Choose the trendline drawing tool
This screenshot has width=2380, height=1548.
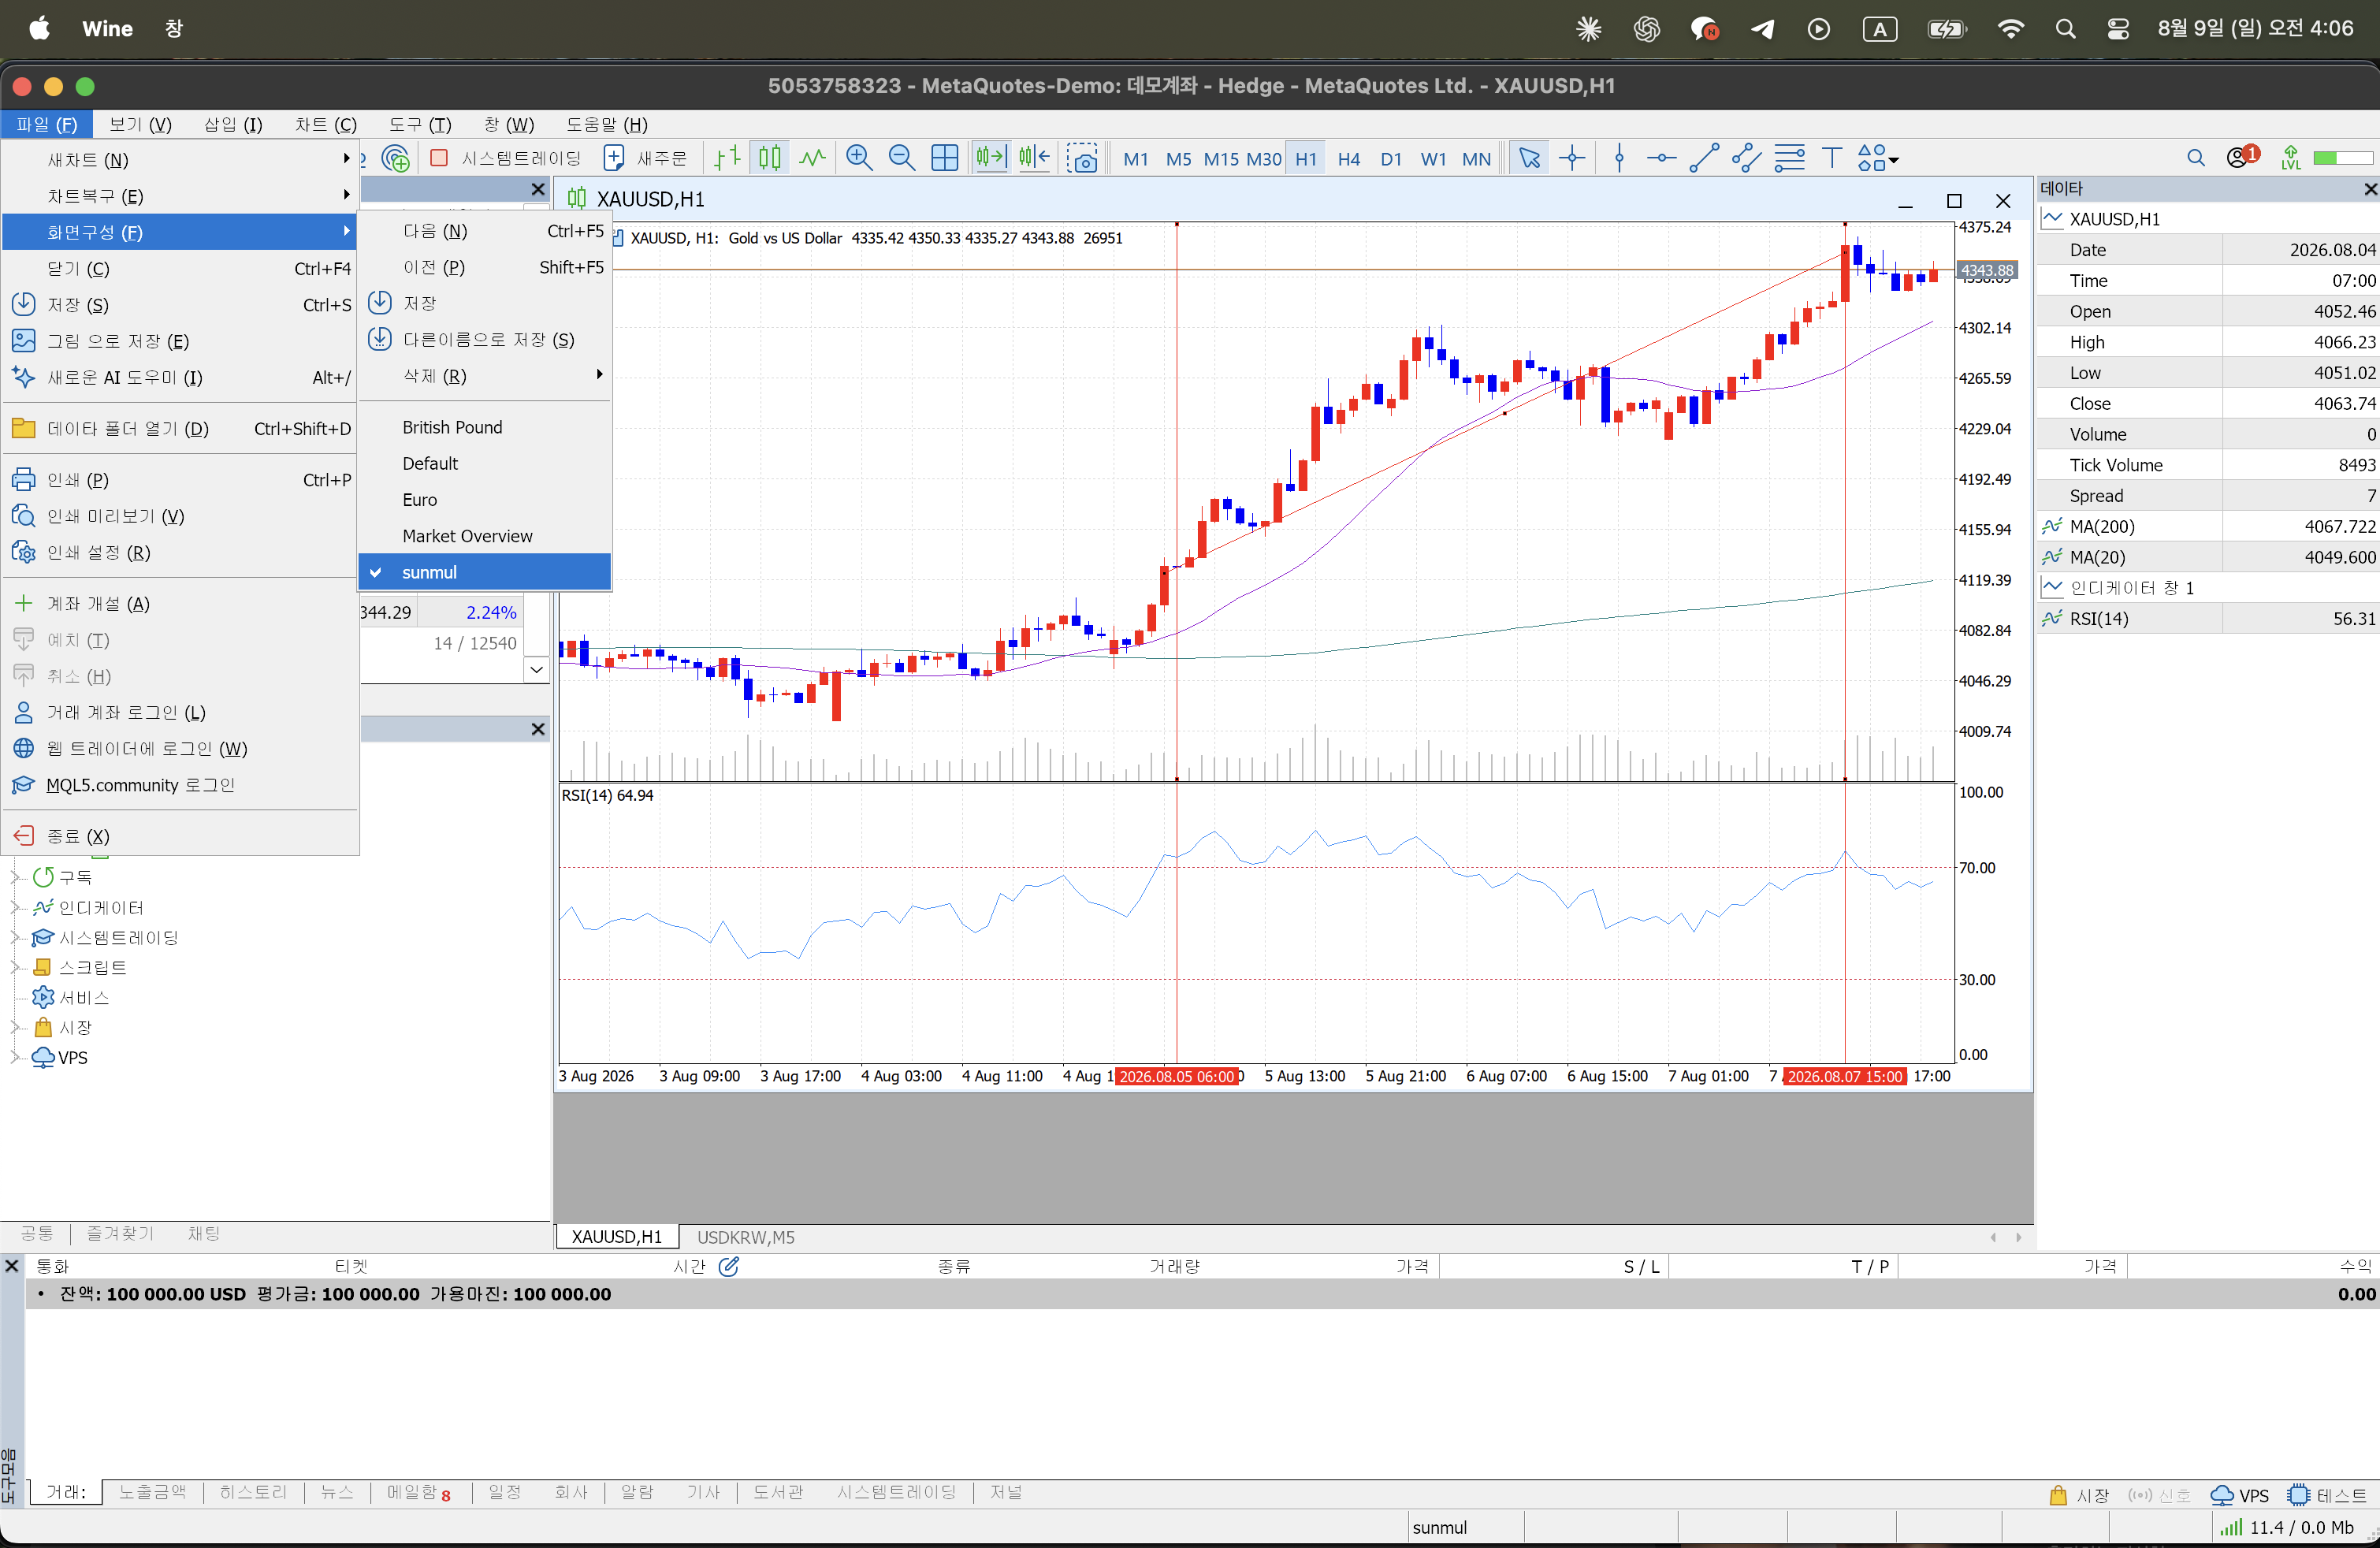[1704, 158]
